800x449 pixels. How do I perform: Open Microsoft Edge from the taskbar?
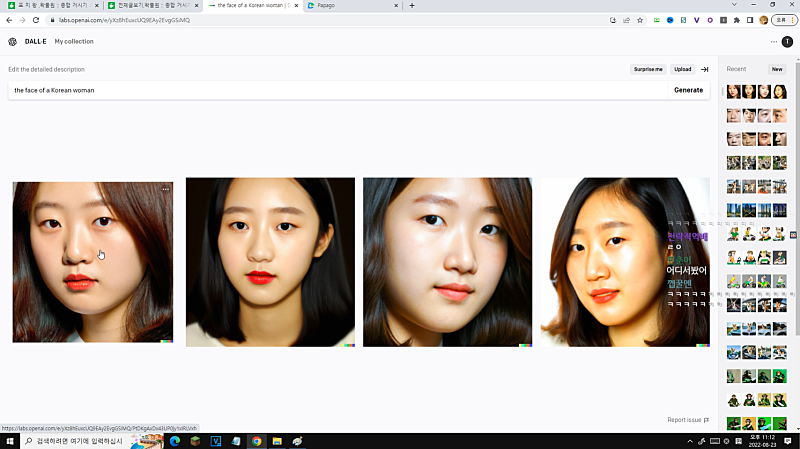[x=176, y=441]
